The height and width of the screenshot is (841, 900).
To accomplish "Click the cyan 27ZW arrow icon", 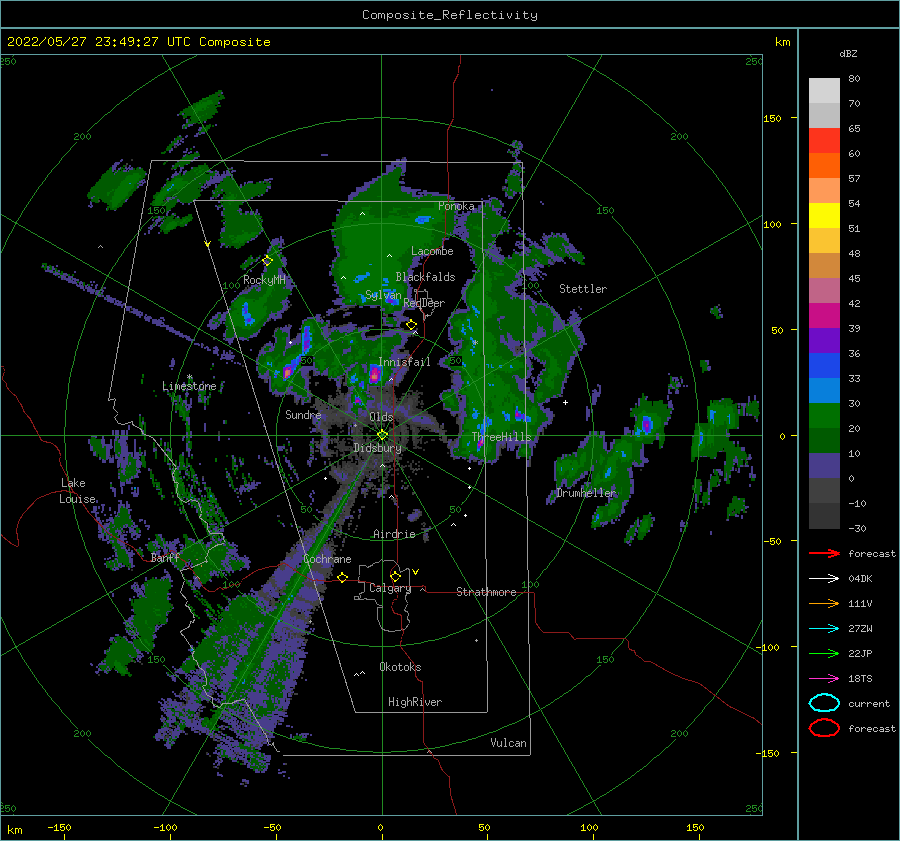I will [x=824, y=629].
